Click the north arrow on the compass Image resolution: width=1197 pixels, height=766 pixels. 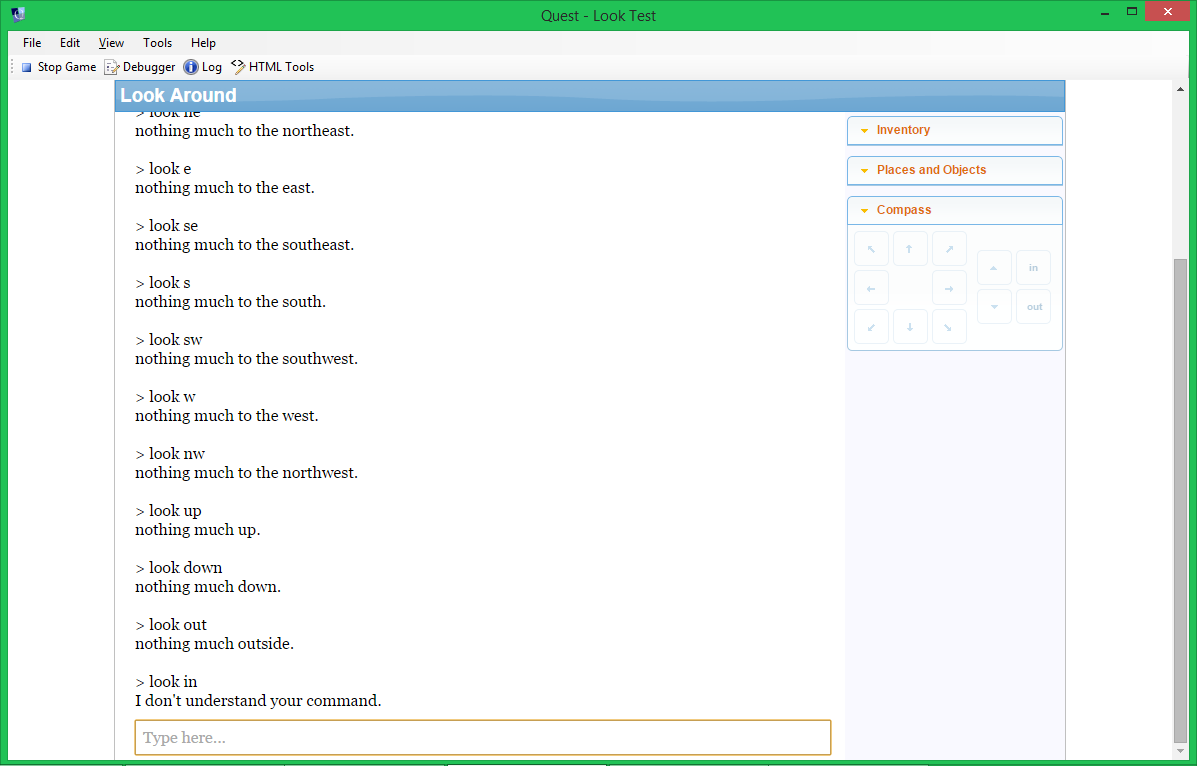click(910, 249)
